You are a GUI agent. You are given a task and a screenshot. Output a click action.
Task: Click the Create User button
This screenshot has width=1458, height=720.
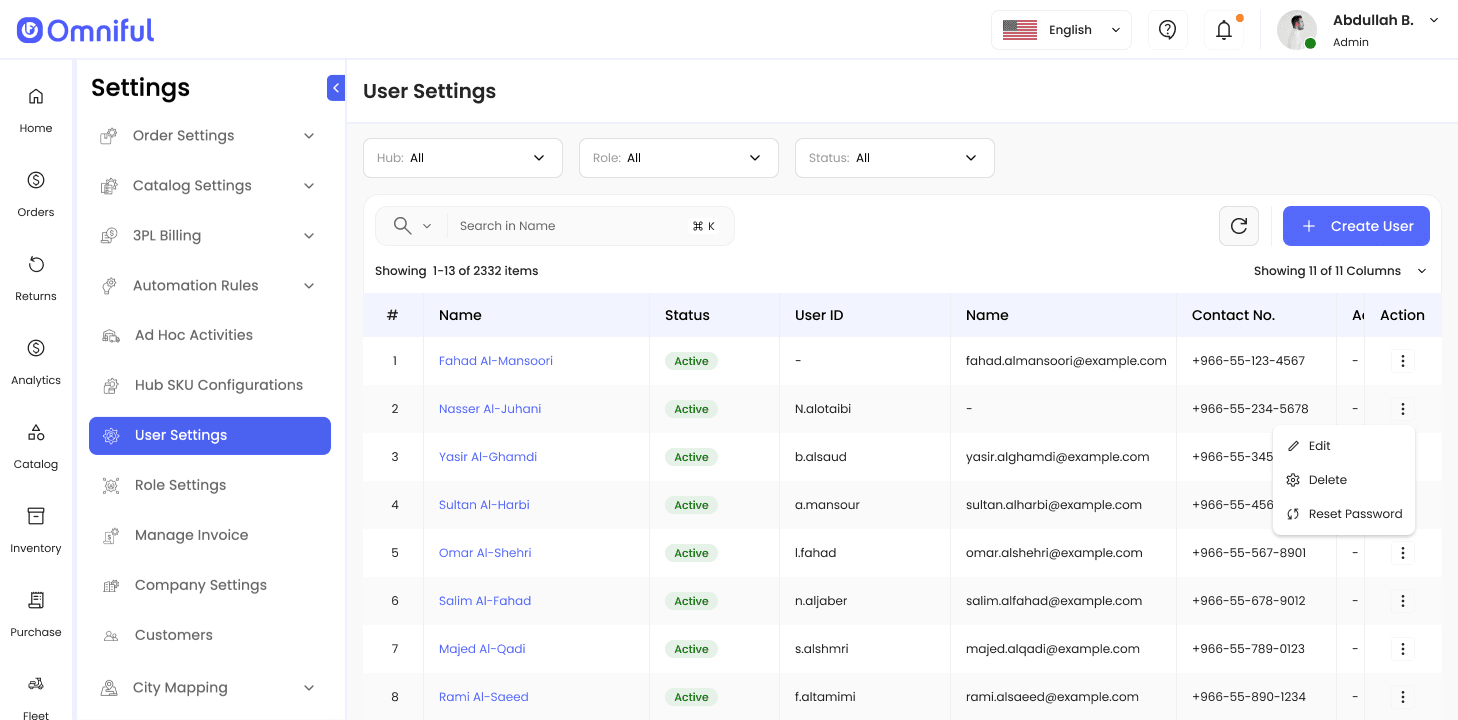1356,226
